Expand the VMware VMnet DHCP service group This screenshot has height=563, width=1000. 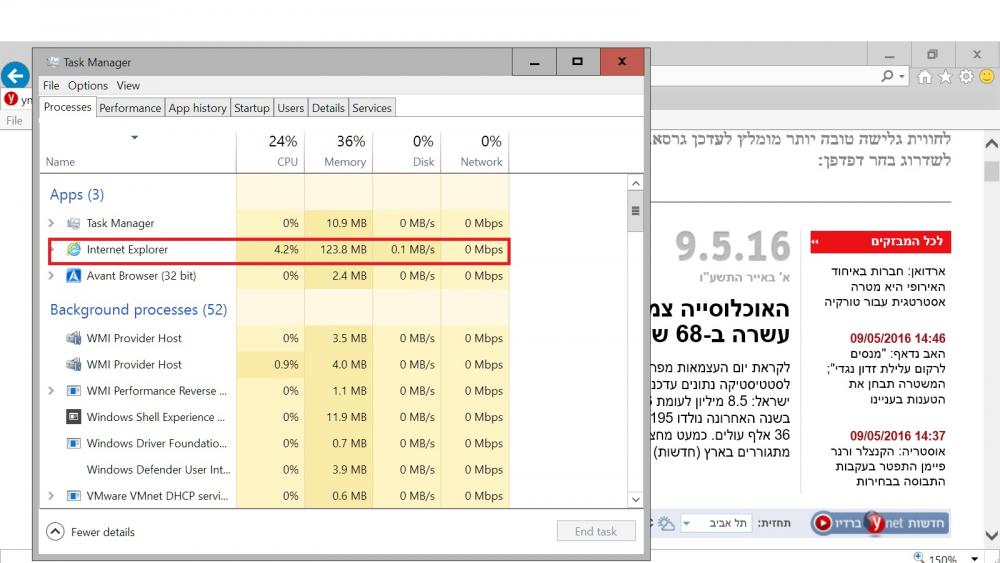click(52, 495)
